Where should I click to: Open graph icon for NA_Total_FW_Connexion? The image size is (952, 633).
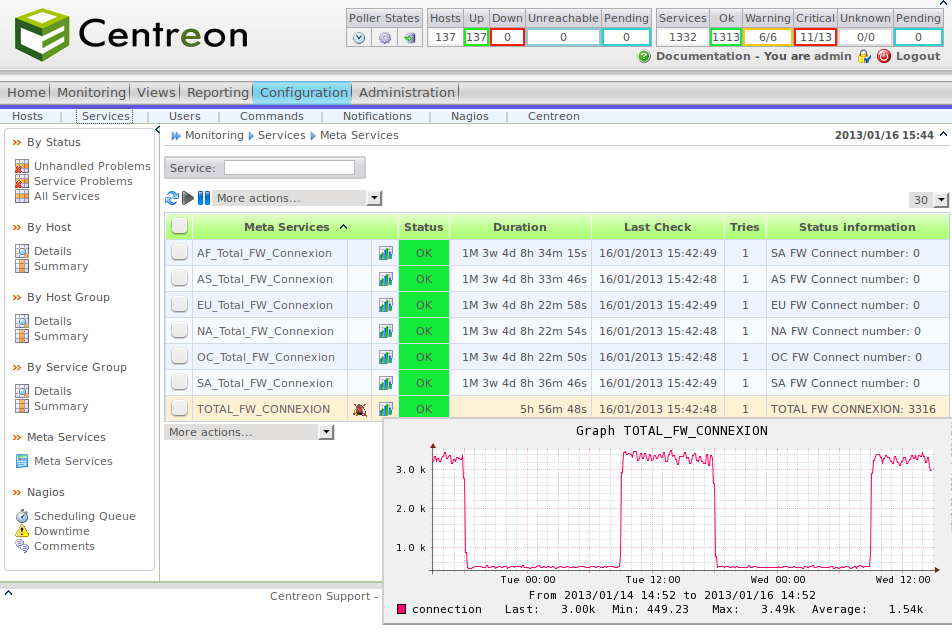[386, 331]
